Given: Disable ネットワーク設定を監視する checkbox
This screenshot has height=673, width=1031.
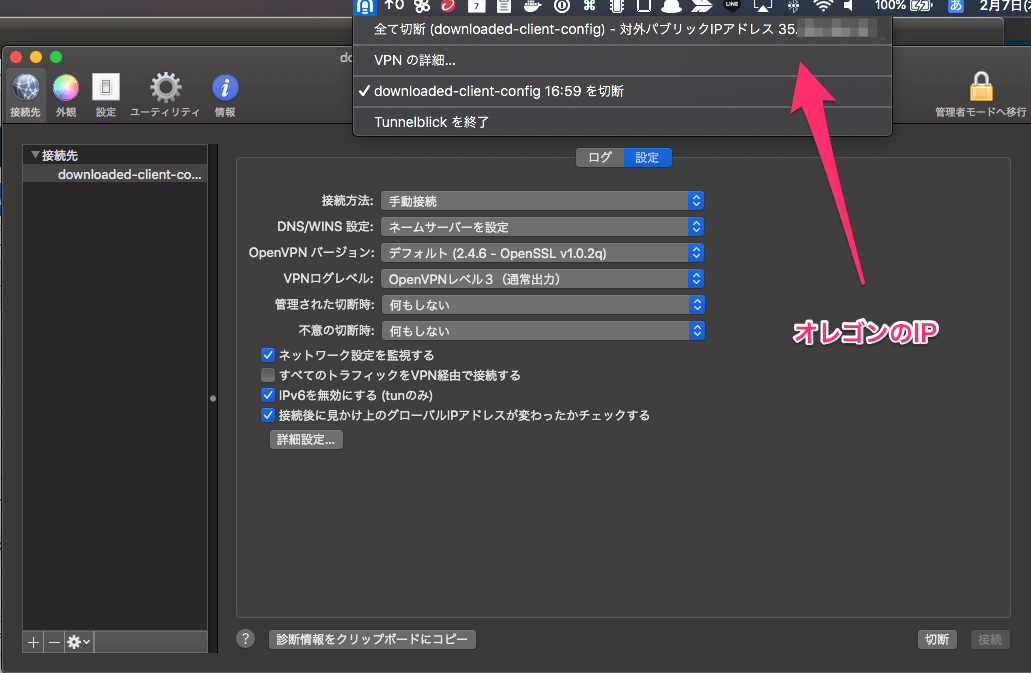Looking at the screenshot, I should pyautogui.click(x=268, y=355).
